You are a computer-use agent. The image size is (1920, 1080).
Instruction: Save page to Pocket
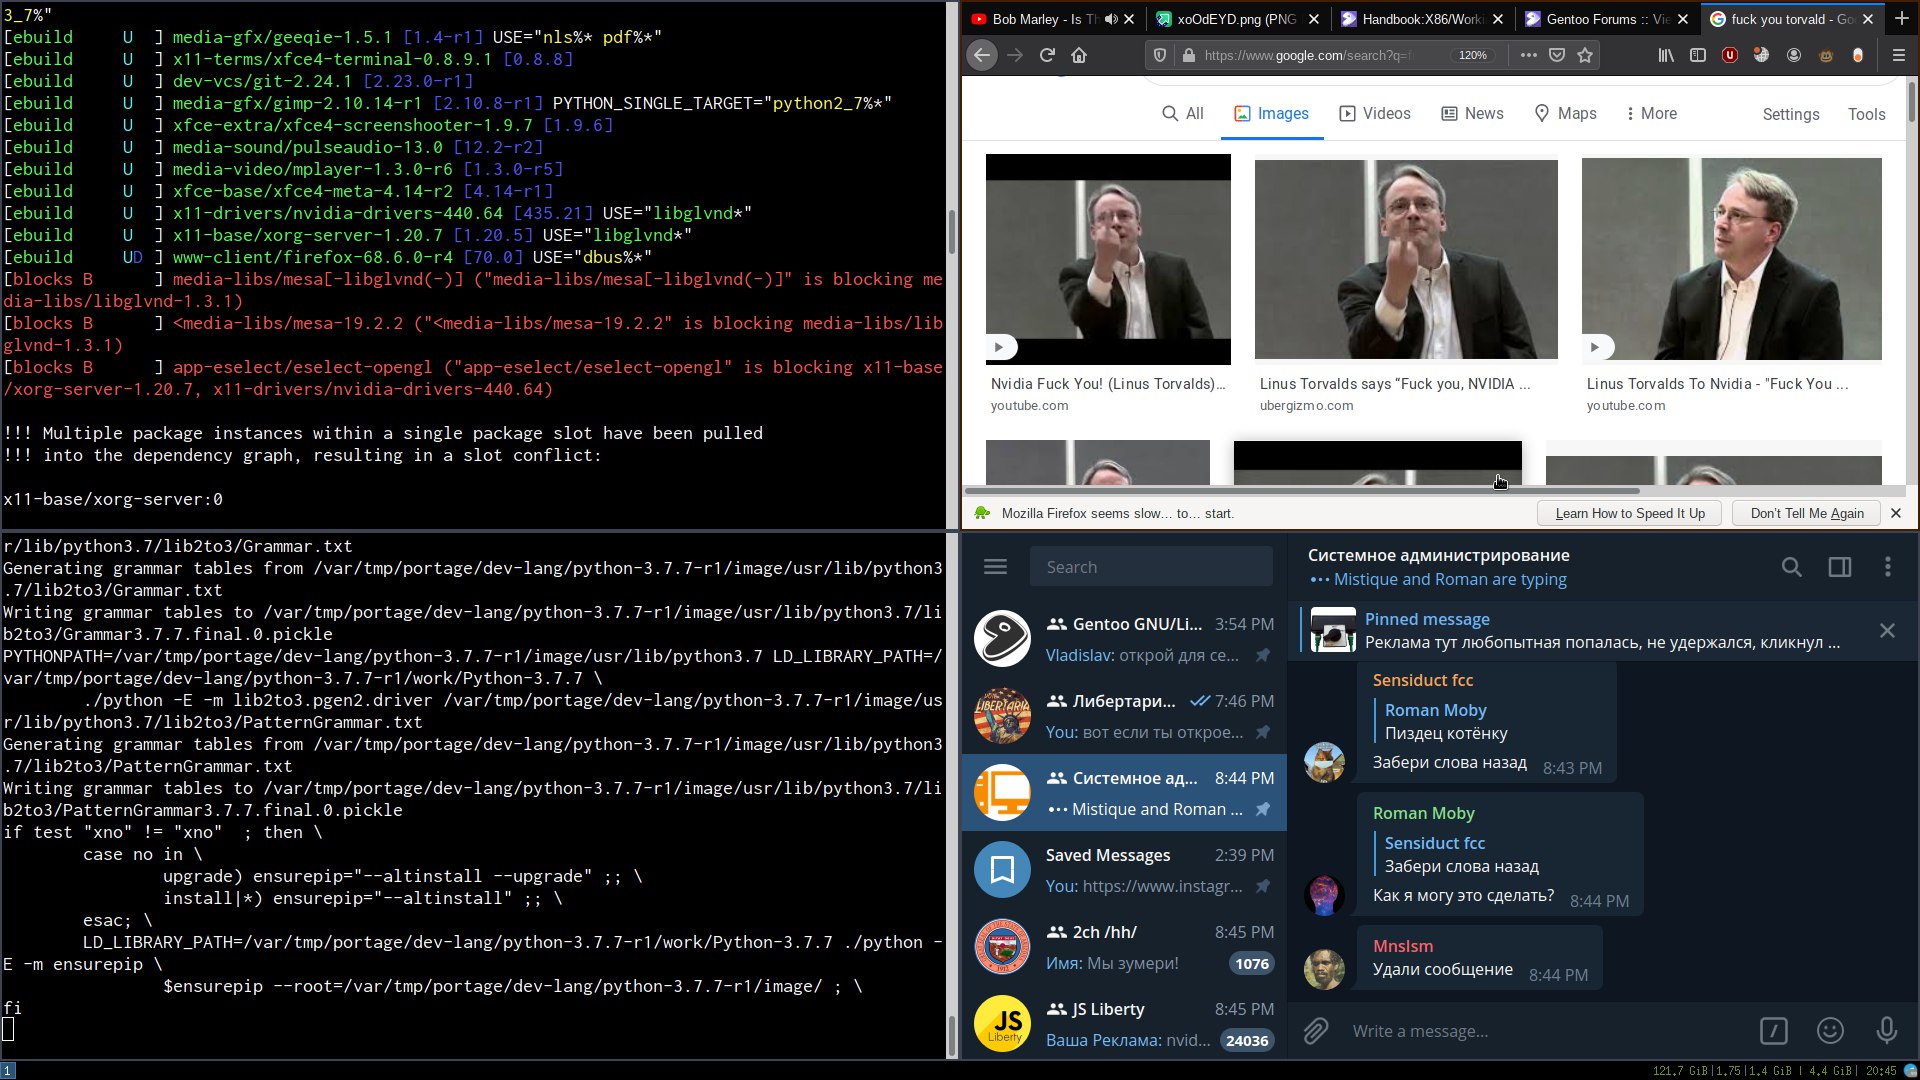coord(1557,55)
